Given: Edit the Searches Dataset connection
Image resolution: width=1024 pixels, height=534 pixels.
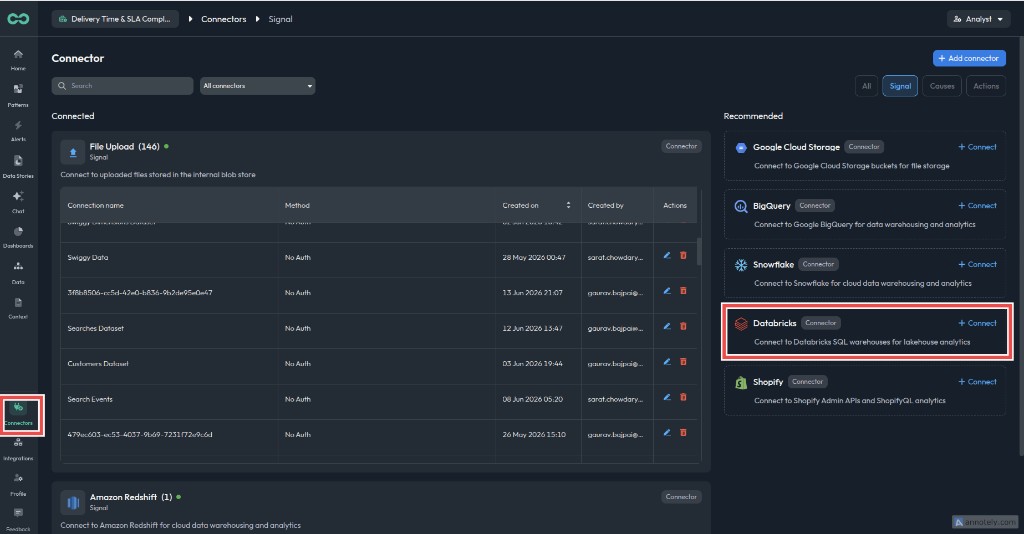Looking at the screenshot, I should 667,326.
